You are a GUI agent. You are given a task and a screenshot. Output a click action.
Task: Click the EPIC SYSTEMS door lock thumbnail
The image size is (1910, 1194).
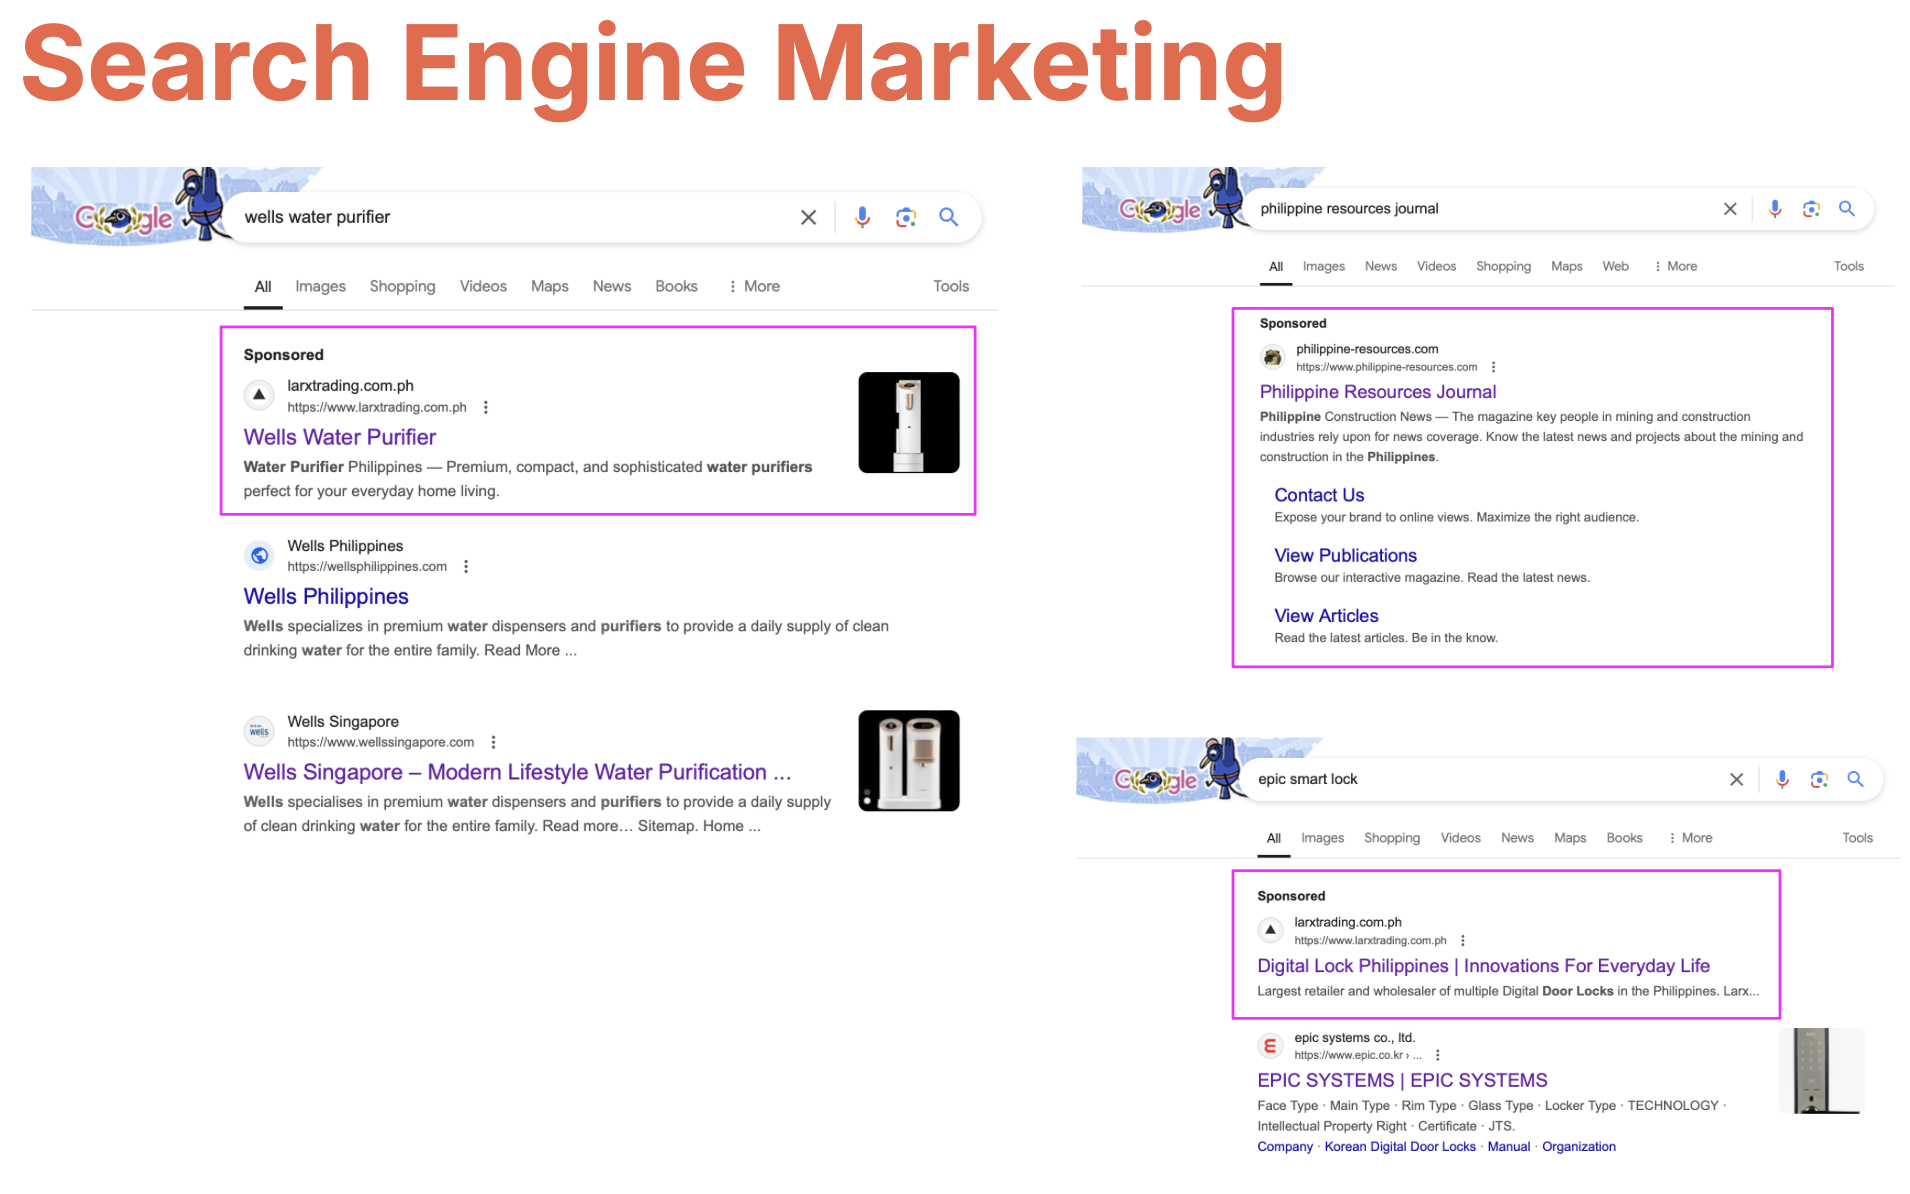tap(1821, 1070)
